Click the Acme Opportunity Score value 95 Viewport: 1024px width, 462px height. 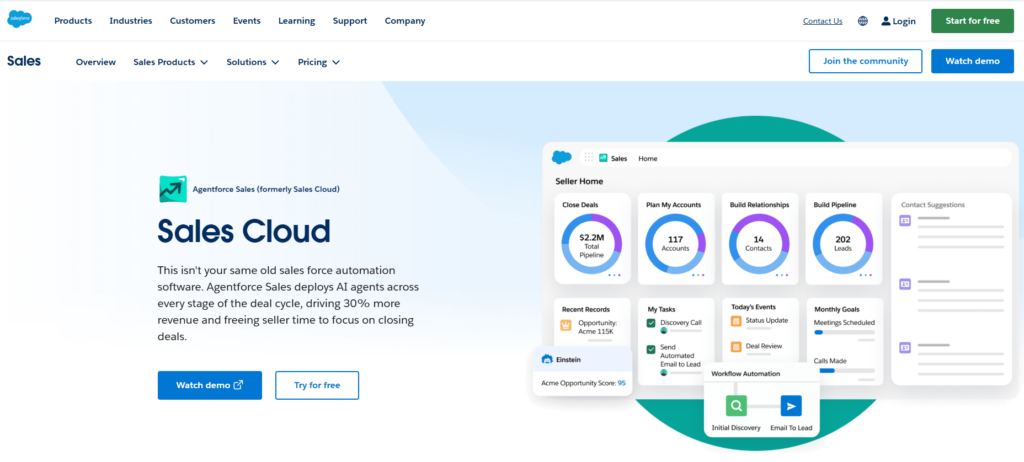(621, 383)
